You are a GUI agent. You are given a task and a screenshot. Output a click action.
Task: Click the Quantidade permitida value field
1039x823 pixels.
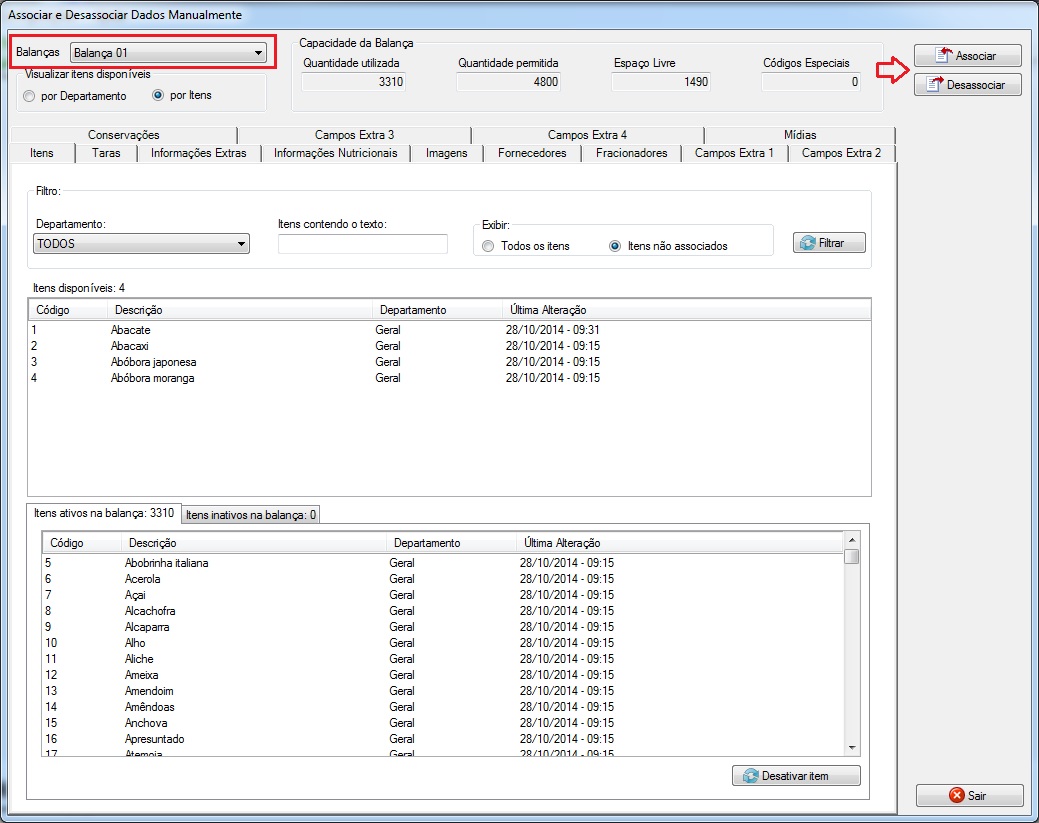[x=508, y=82]
